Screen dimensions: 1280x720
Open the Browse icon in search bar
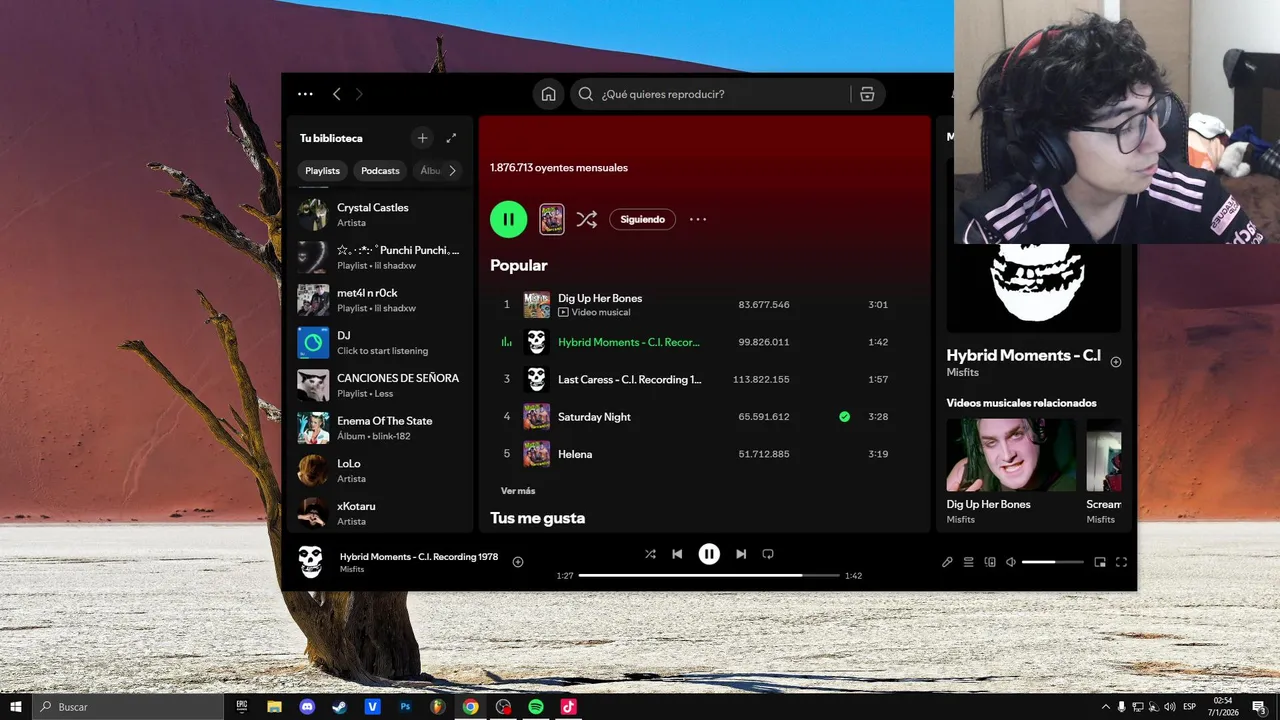click(x=867, y=94)
